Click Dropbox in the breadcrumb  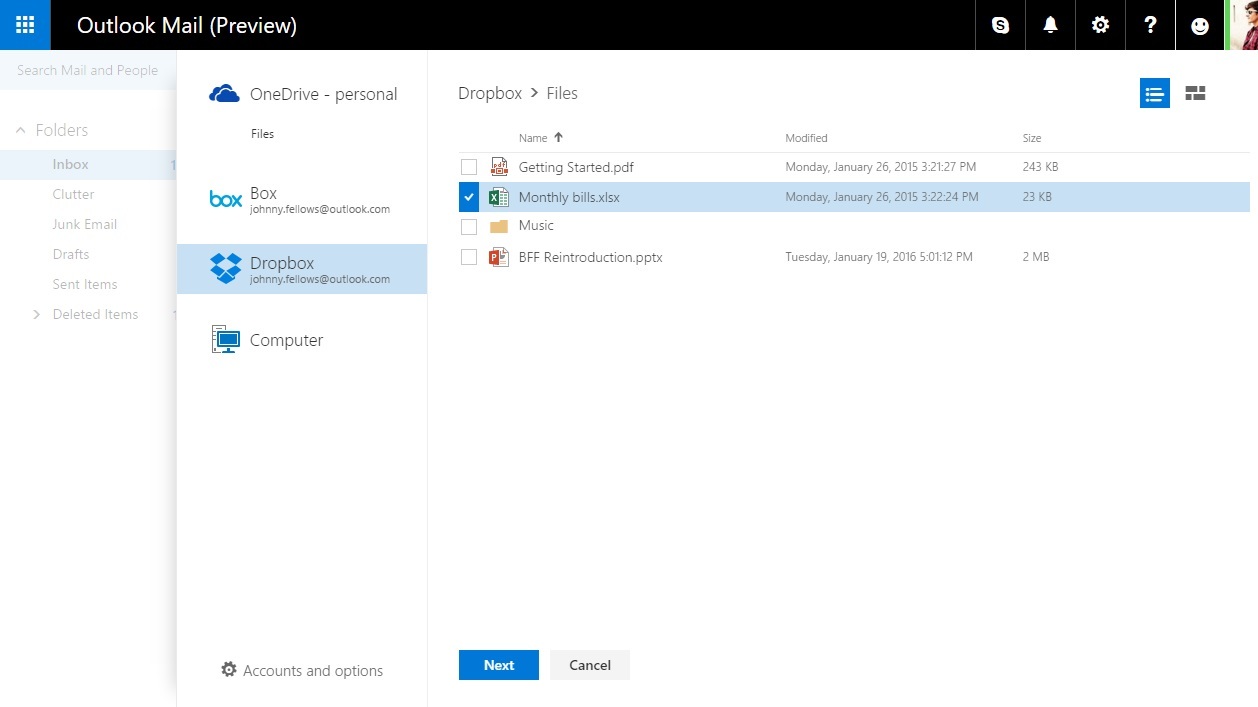(490, 93)
